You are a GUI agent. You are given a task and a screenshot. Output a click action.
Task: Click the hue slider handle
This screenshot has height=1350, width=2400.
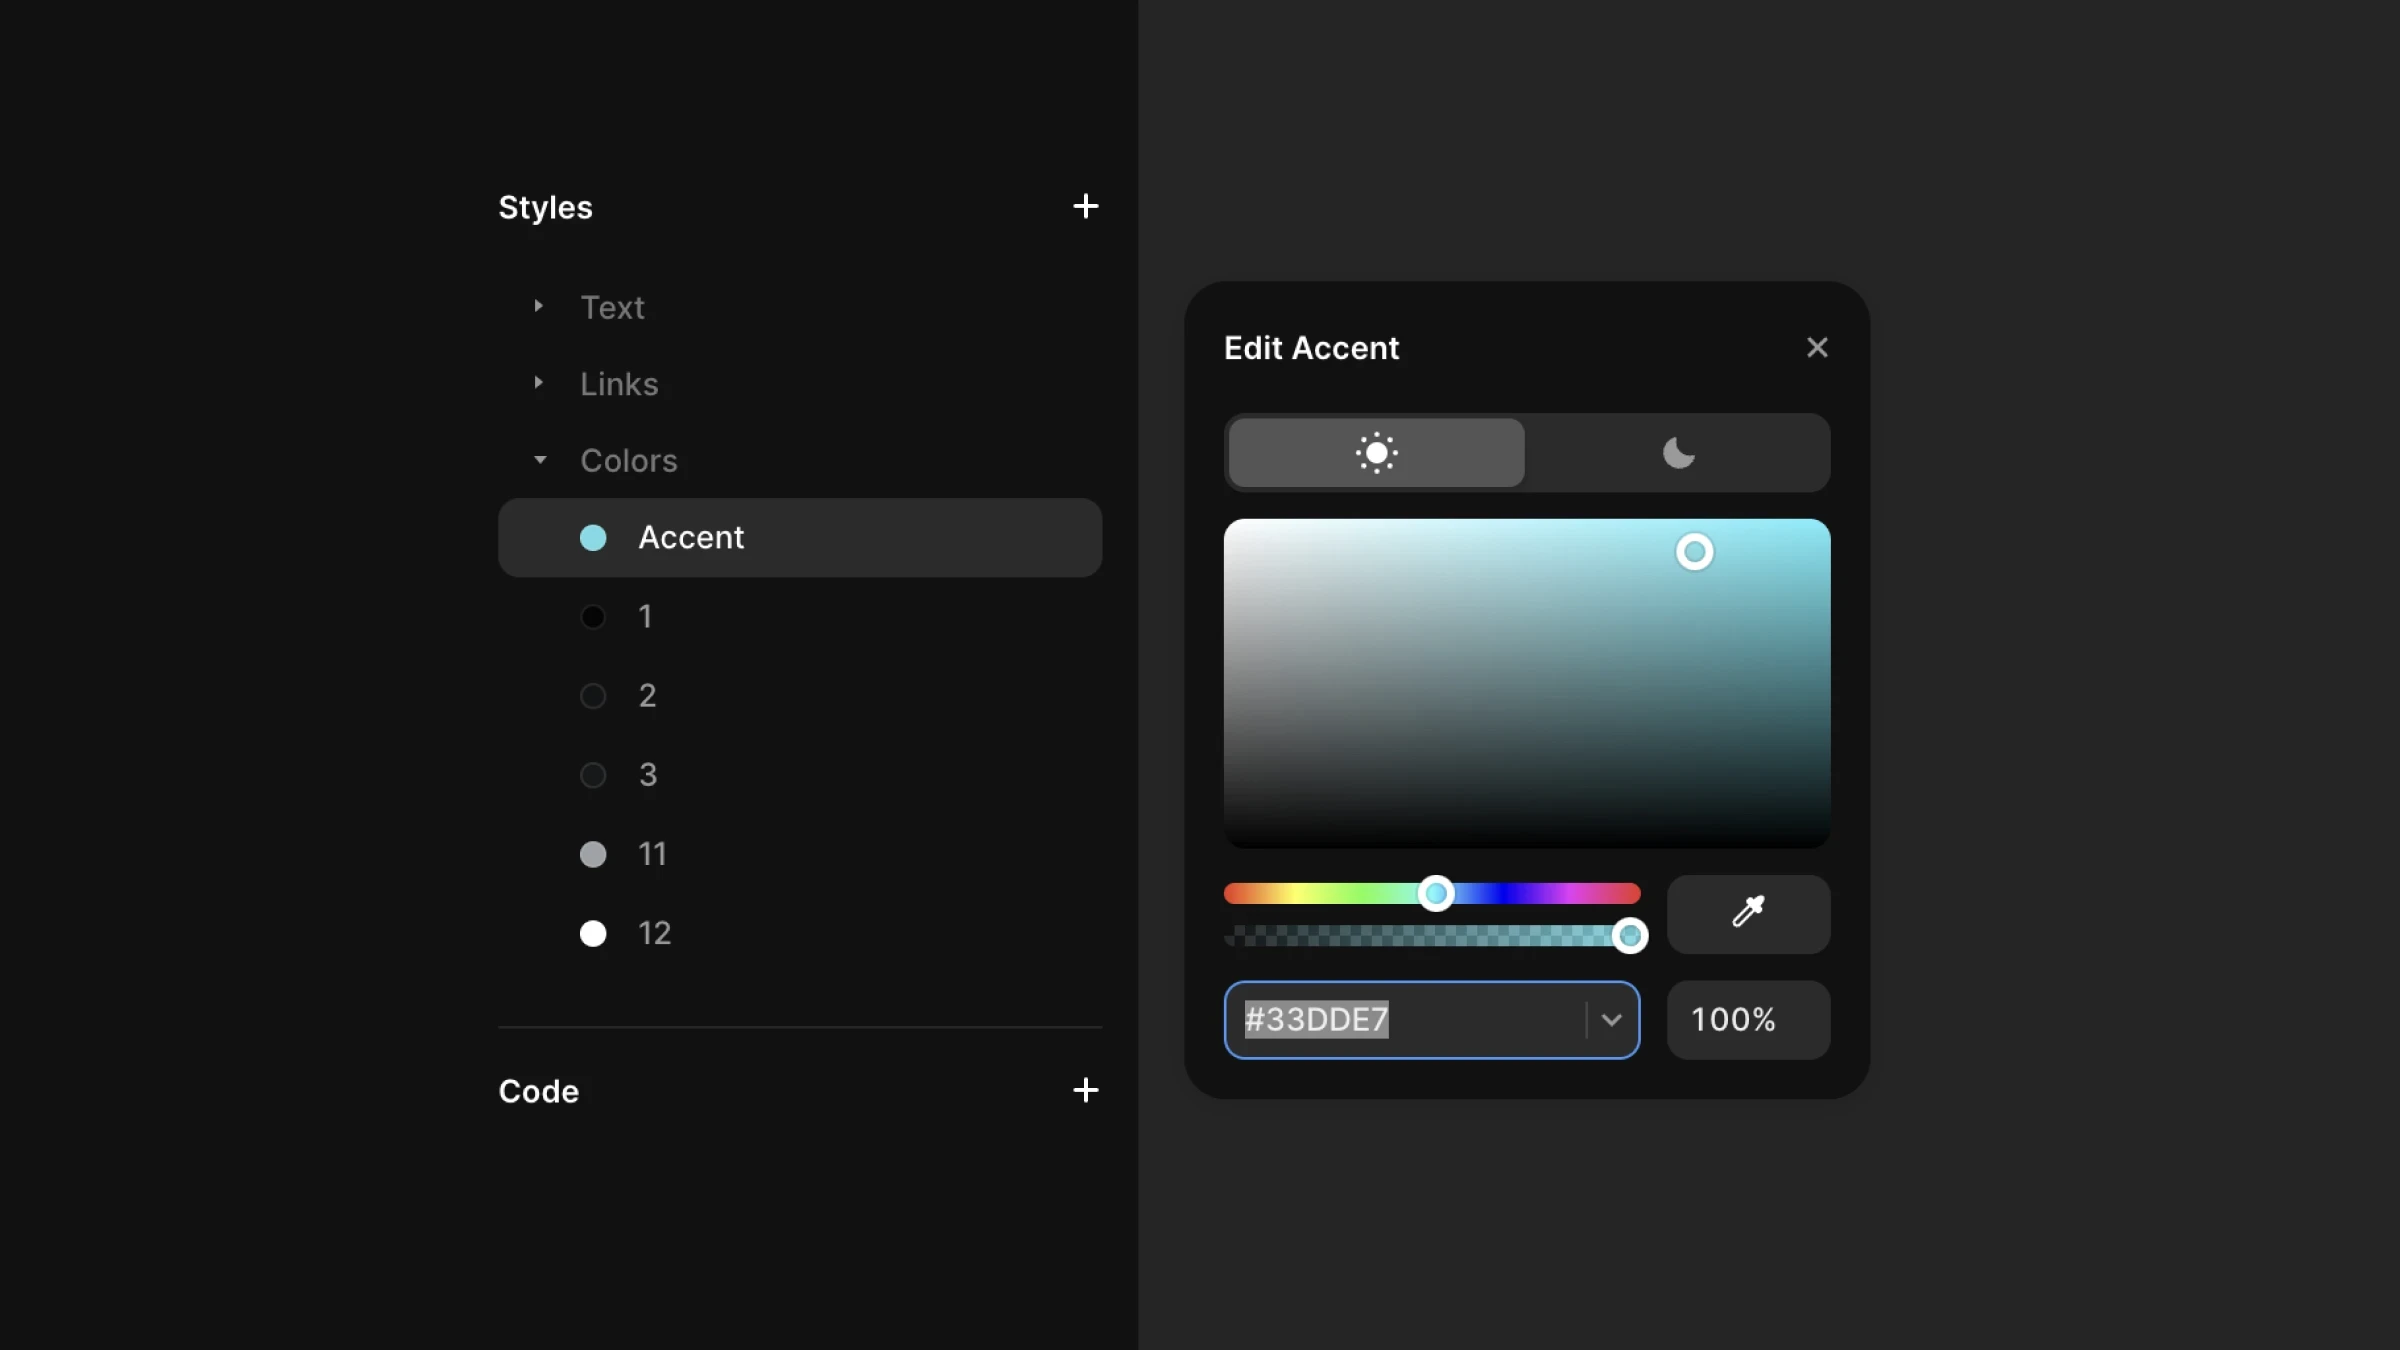point(1436,893)
